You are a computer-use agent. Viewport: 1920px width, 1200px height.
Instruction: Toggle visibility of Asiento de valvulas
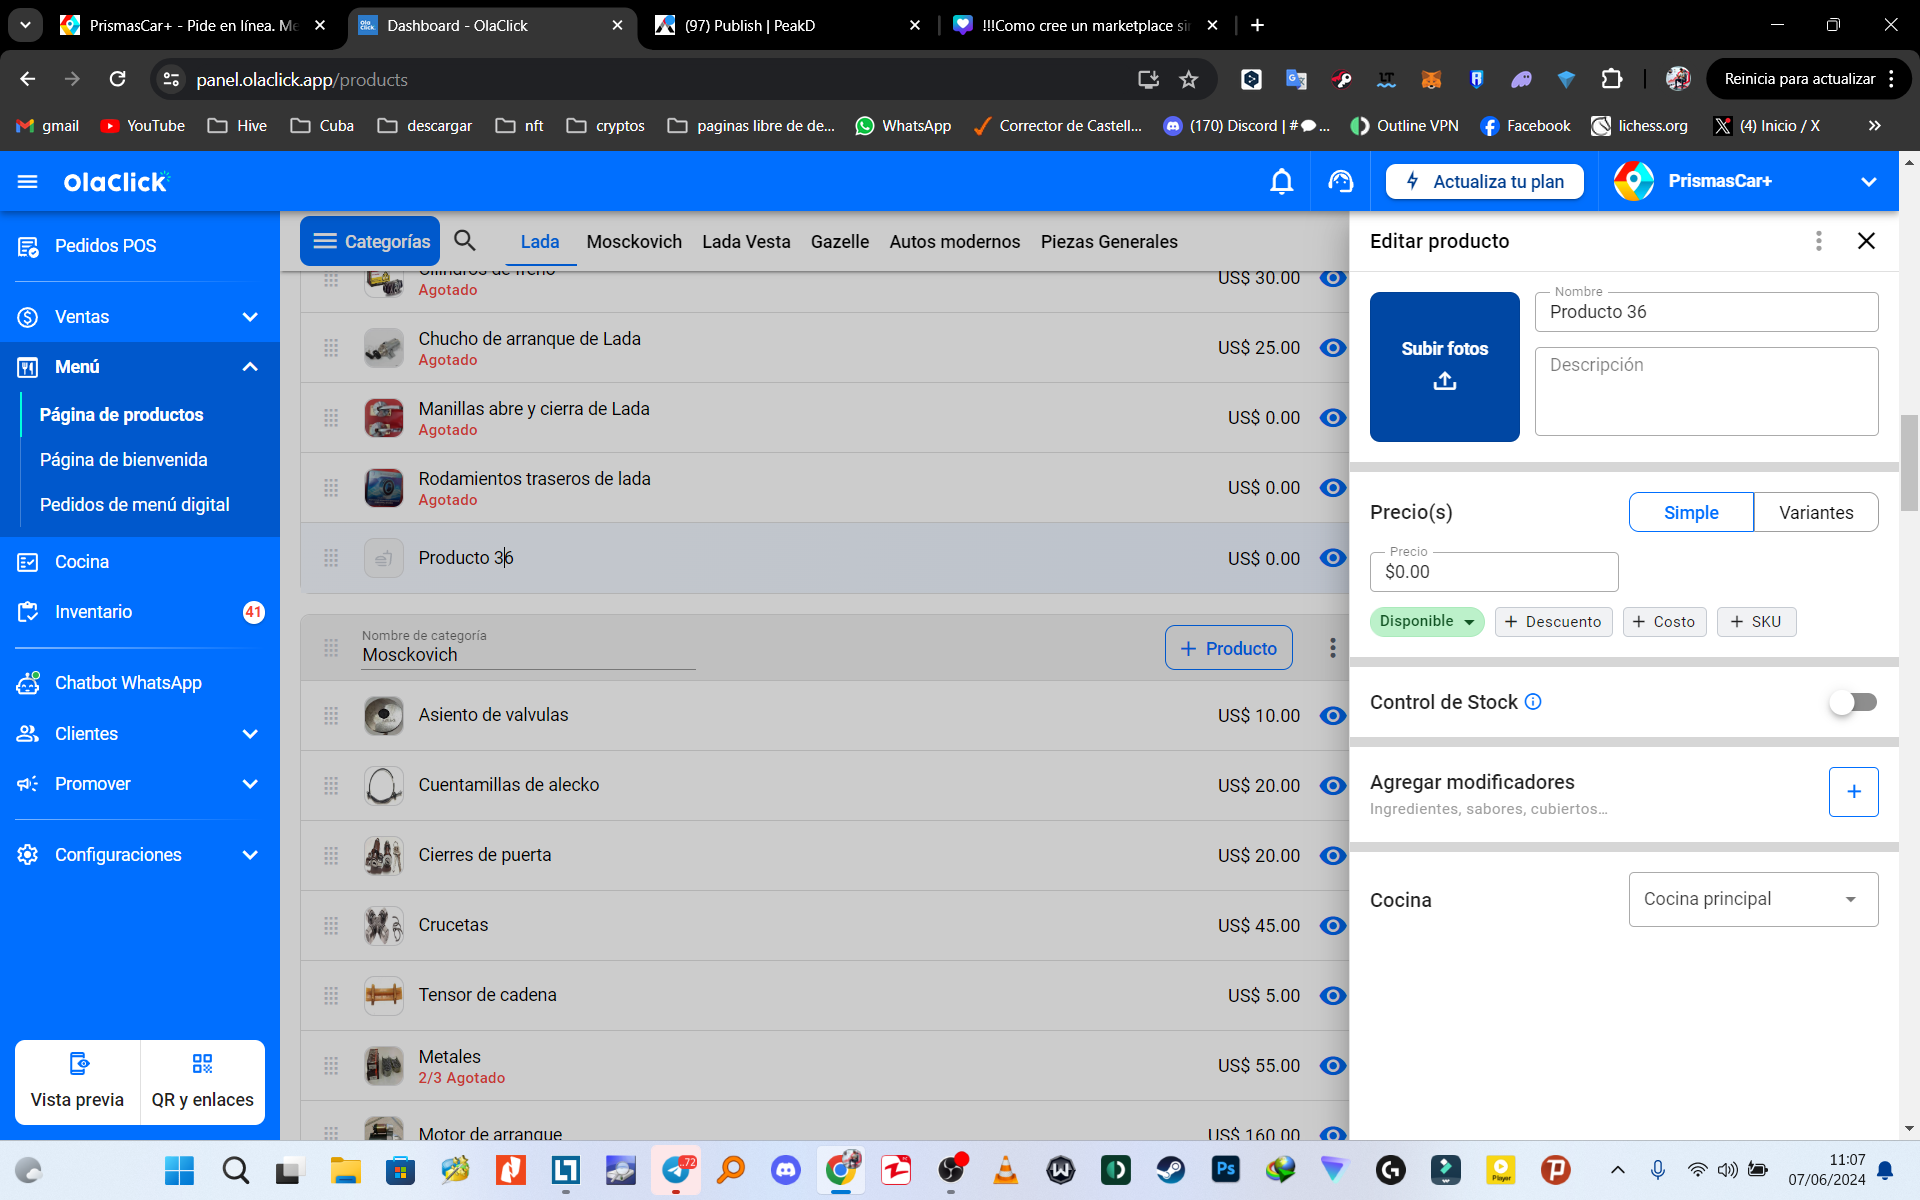1332,716
